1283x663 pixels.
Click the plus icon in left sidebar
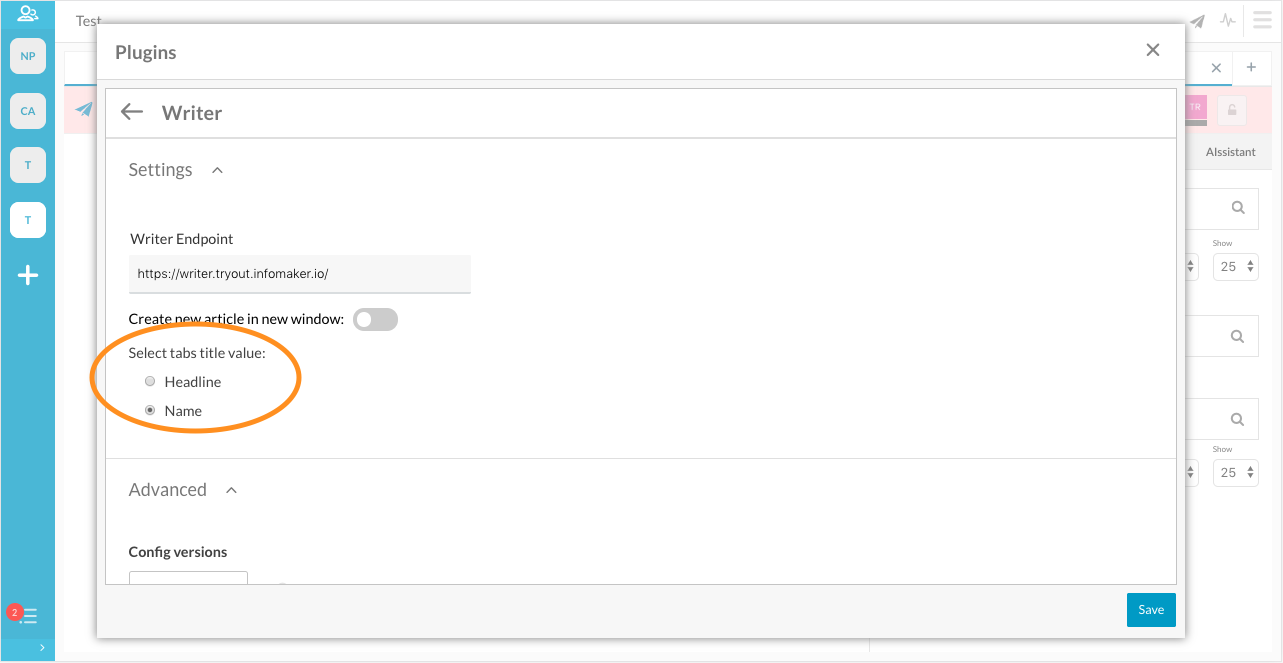tap(27, 275)
